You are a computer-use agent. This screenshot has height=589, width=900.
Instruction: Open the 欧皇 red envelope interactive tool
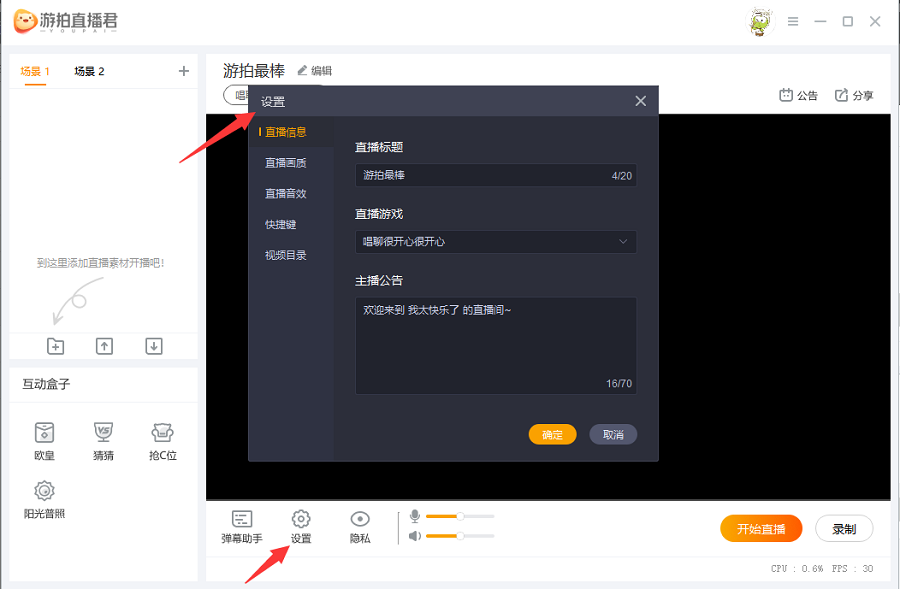[43, 440]
